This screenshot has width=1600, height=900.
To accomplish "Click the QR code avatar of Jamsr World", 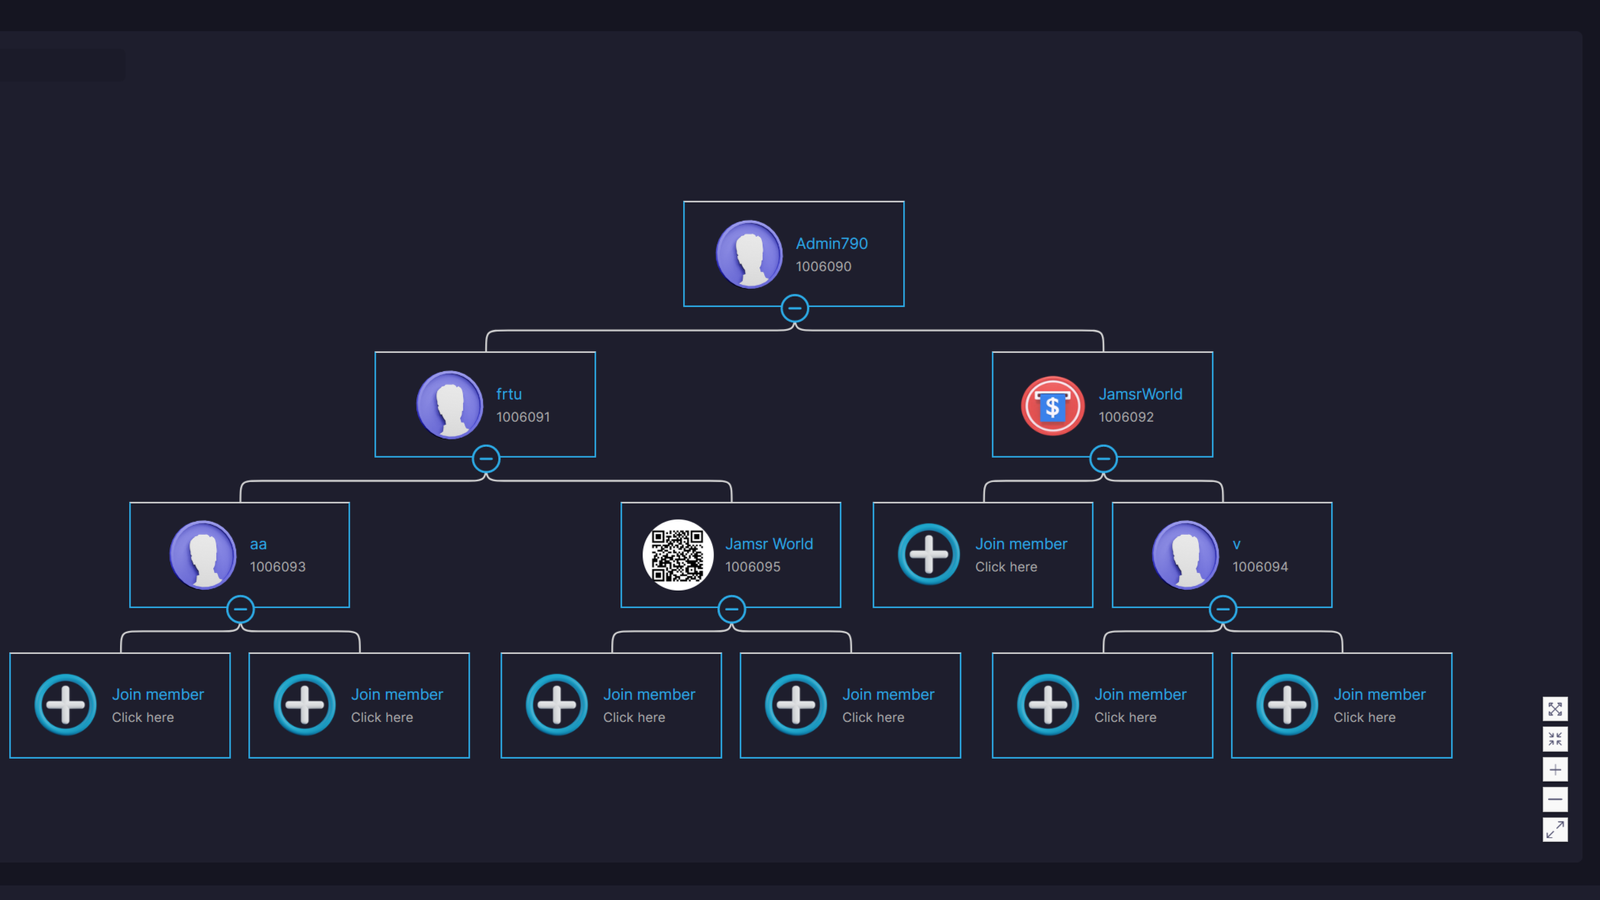I will pos(677,555).
